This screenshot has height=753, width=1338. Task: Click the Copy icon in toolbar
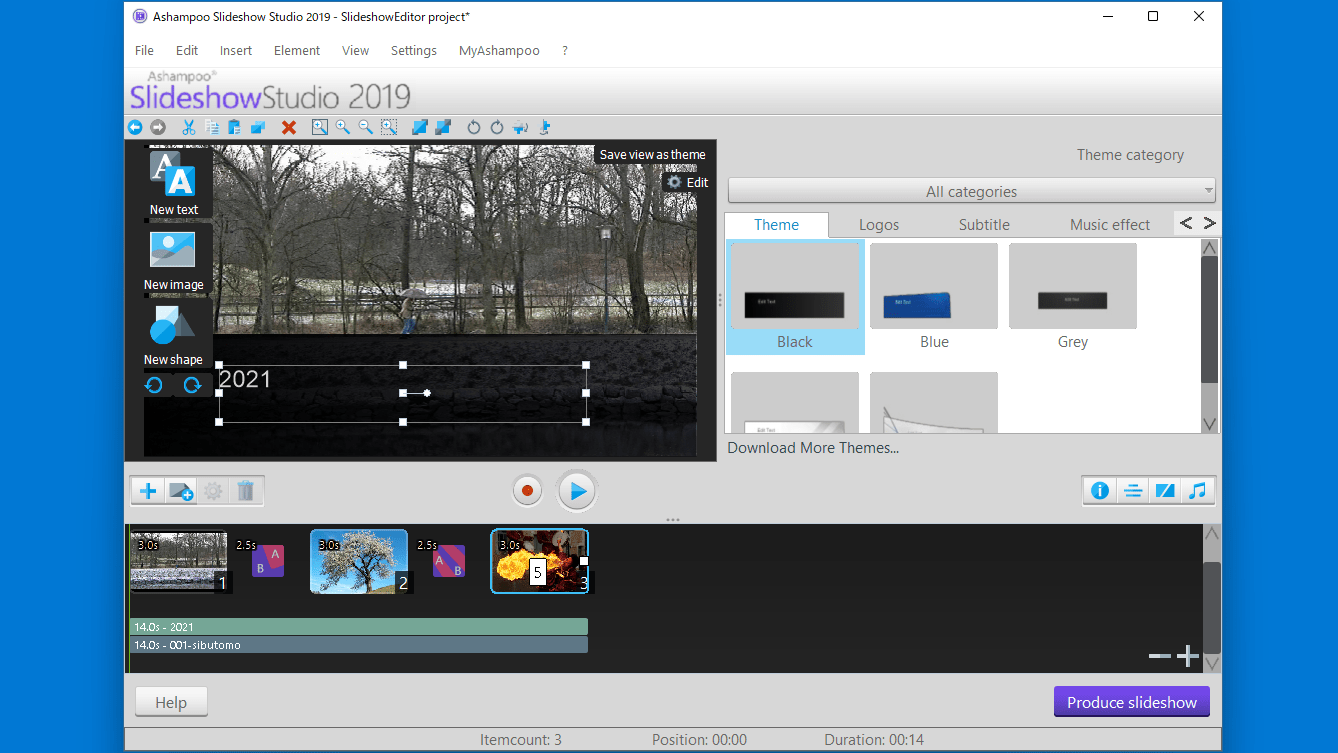tap(212, 127)
